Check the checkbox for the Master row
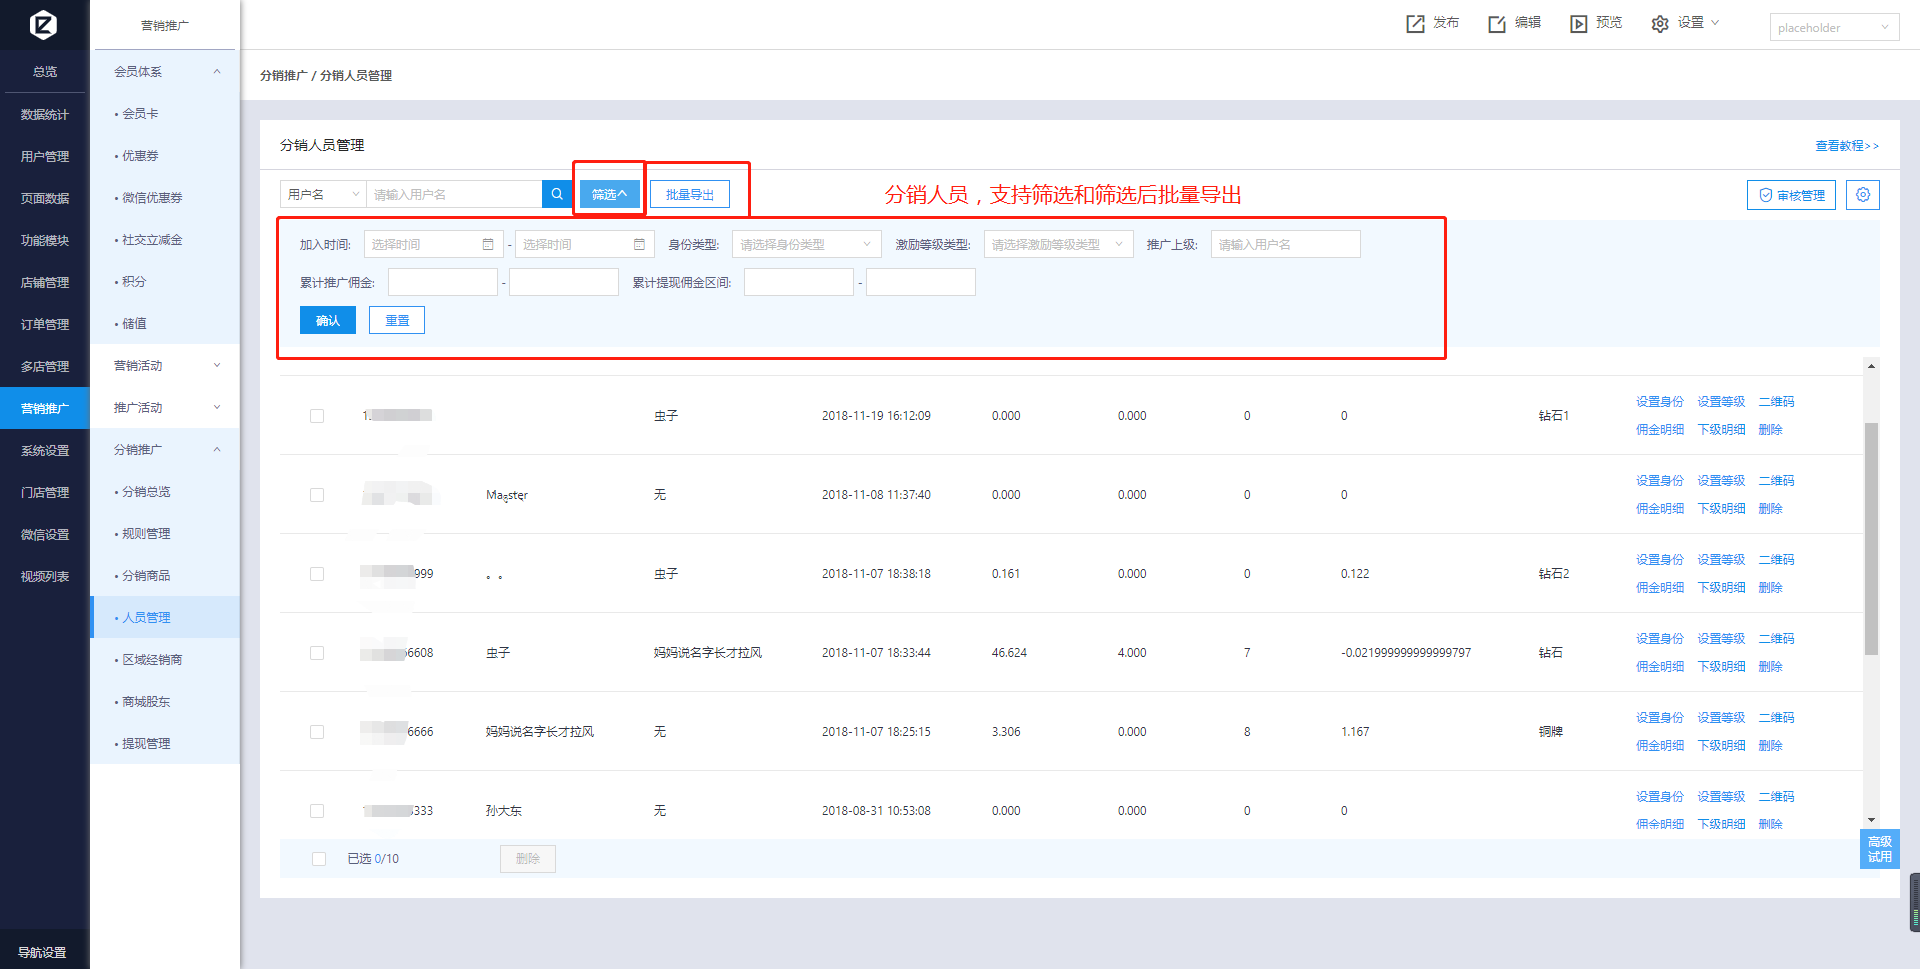This screenshot has height=969, width=1920. pos(317,495)
